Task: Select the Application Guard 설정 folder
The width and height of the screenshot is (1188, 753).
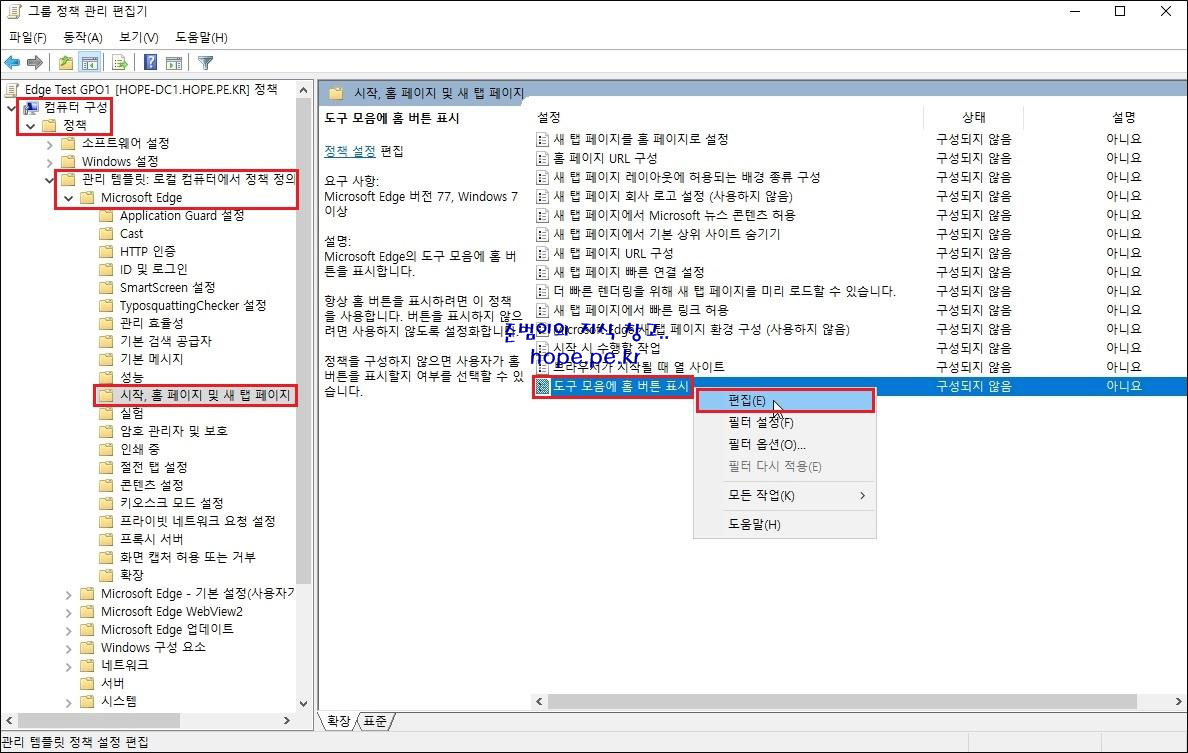Action: (182, 215)
